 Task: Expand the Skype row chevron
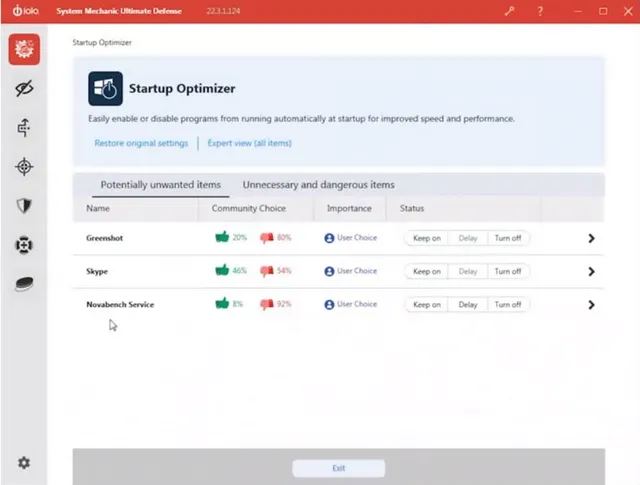pyautogui.click(x=591, y=271)
